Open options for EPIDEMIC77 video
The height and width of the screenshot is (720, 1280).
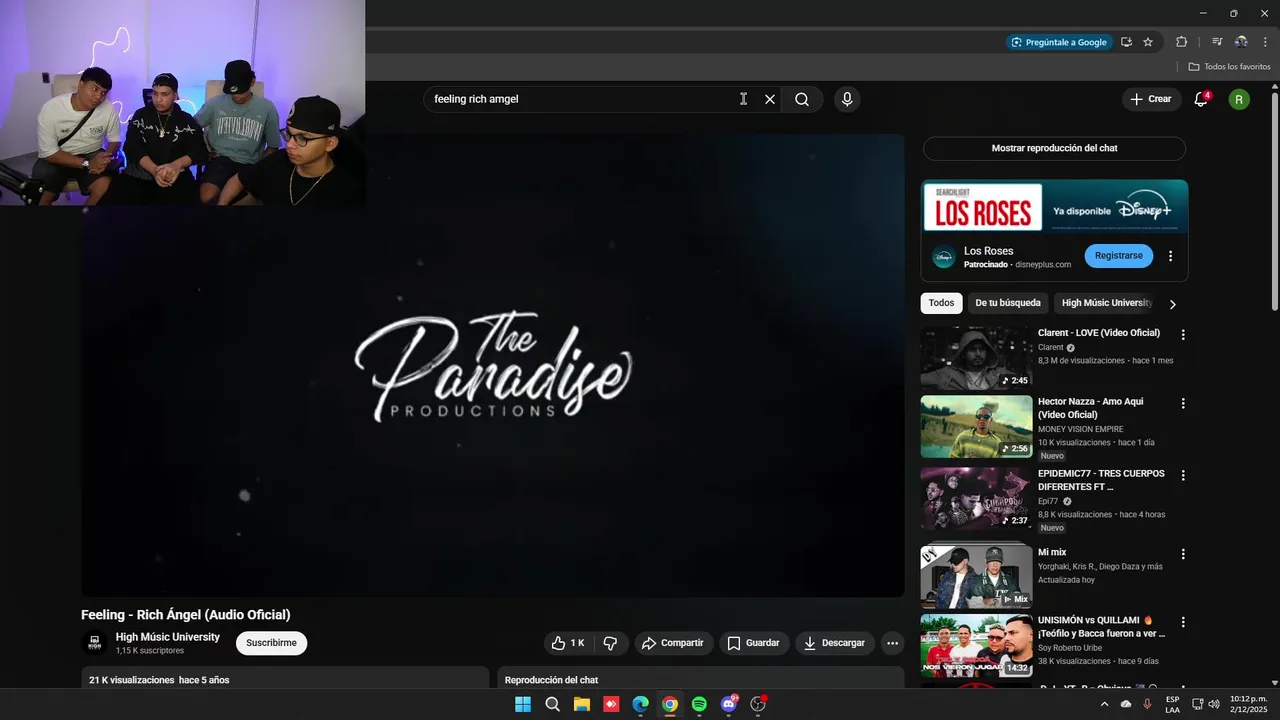point(1183,475)
